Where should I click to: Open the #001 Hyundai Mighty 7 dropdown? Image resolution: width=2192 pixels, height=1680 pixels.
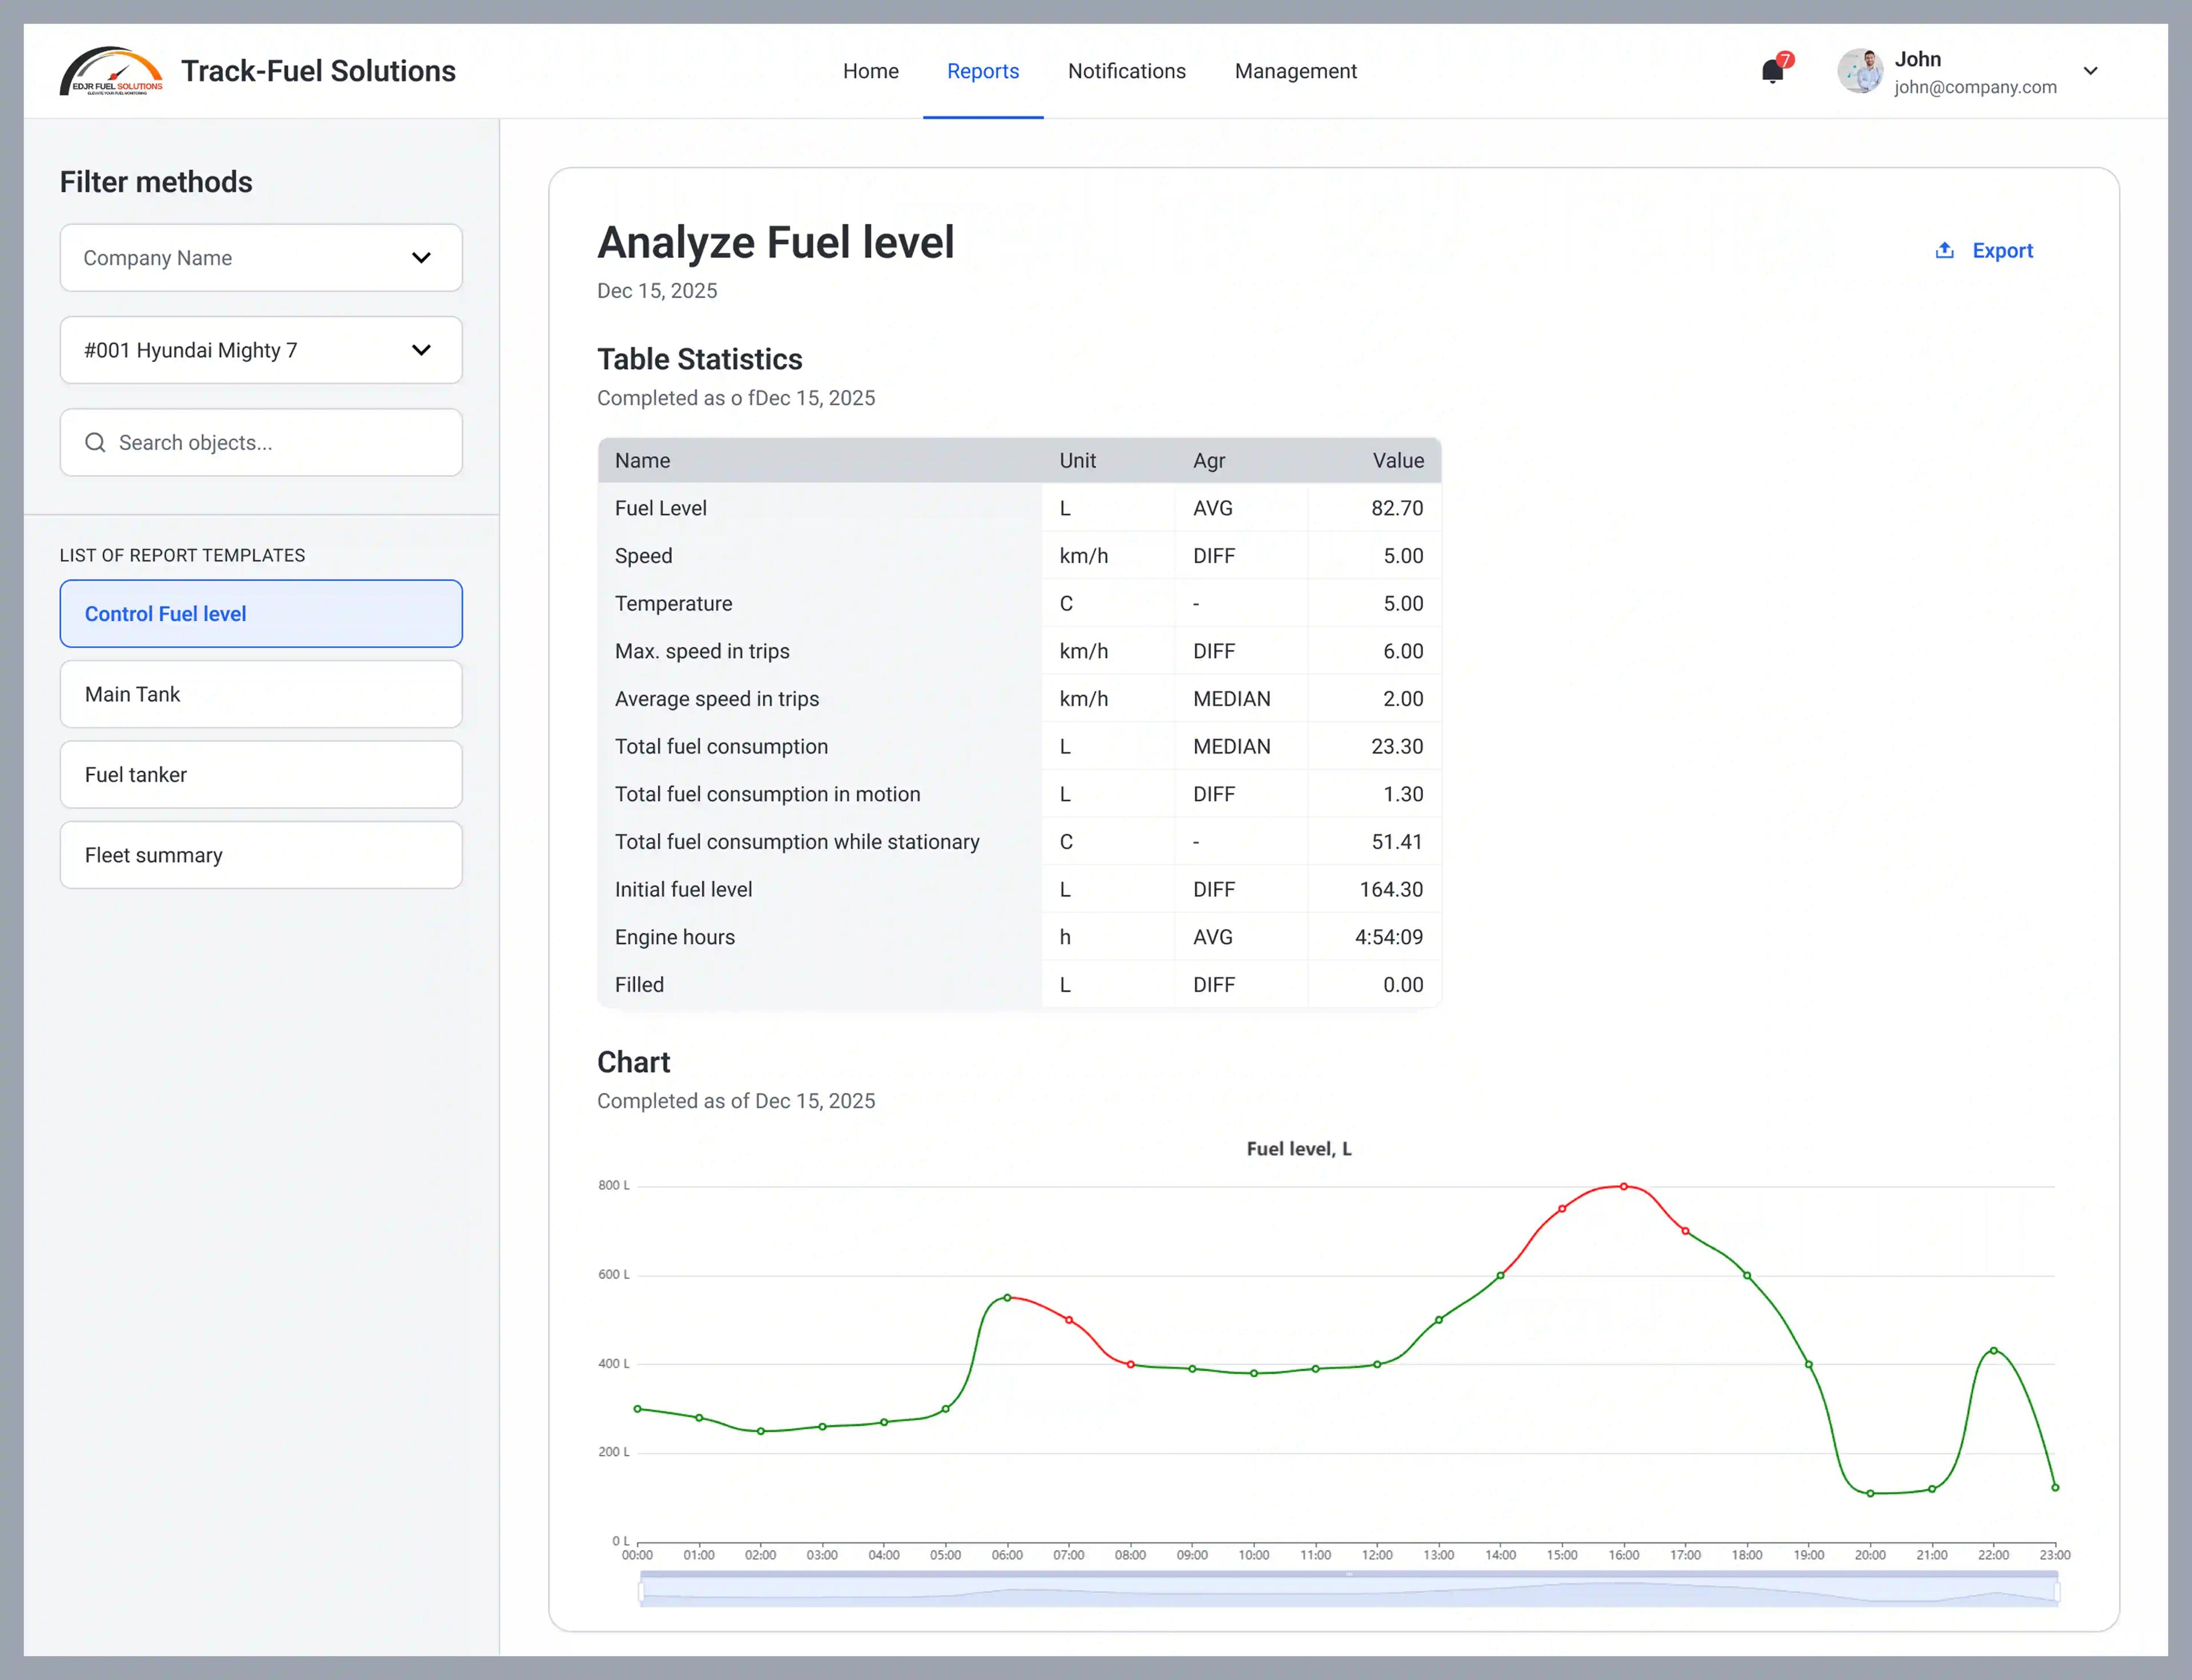[261, 350]
